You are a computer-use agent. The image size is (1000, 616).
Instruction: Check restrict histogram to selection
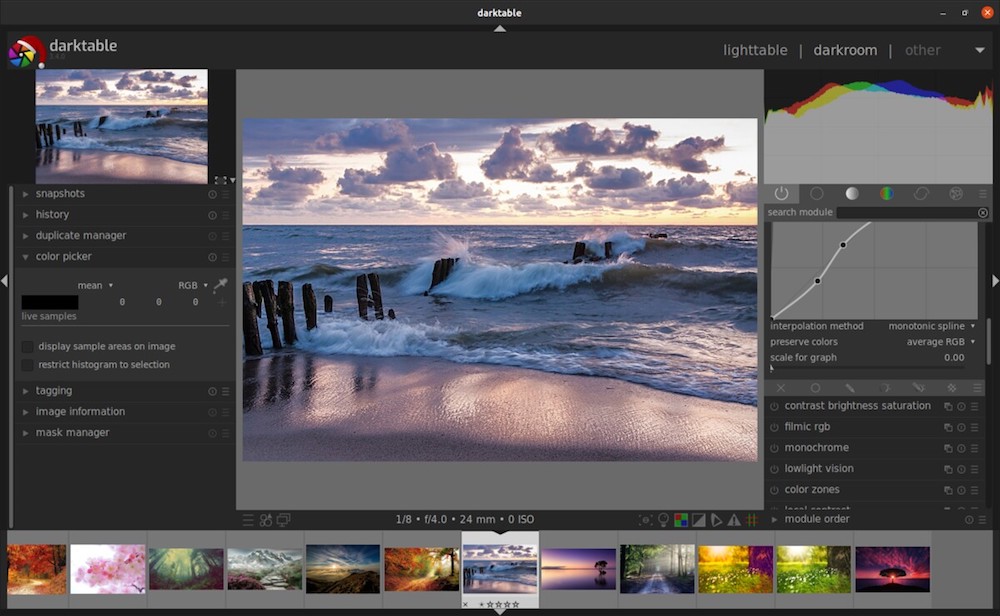coord(28,365)
